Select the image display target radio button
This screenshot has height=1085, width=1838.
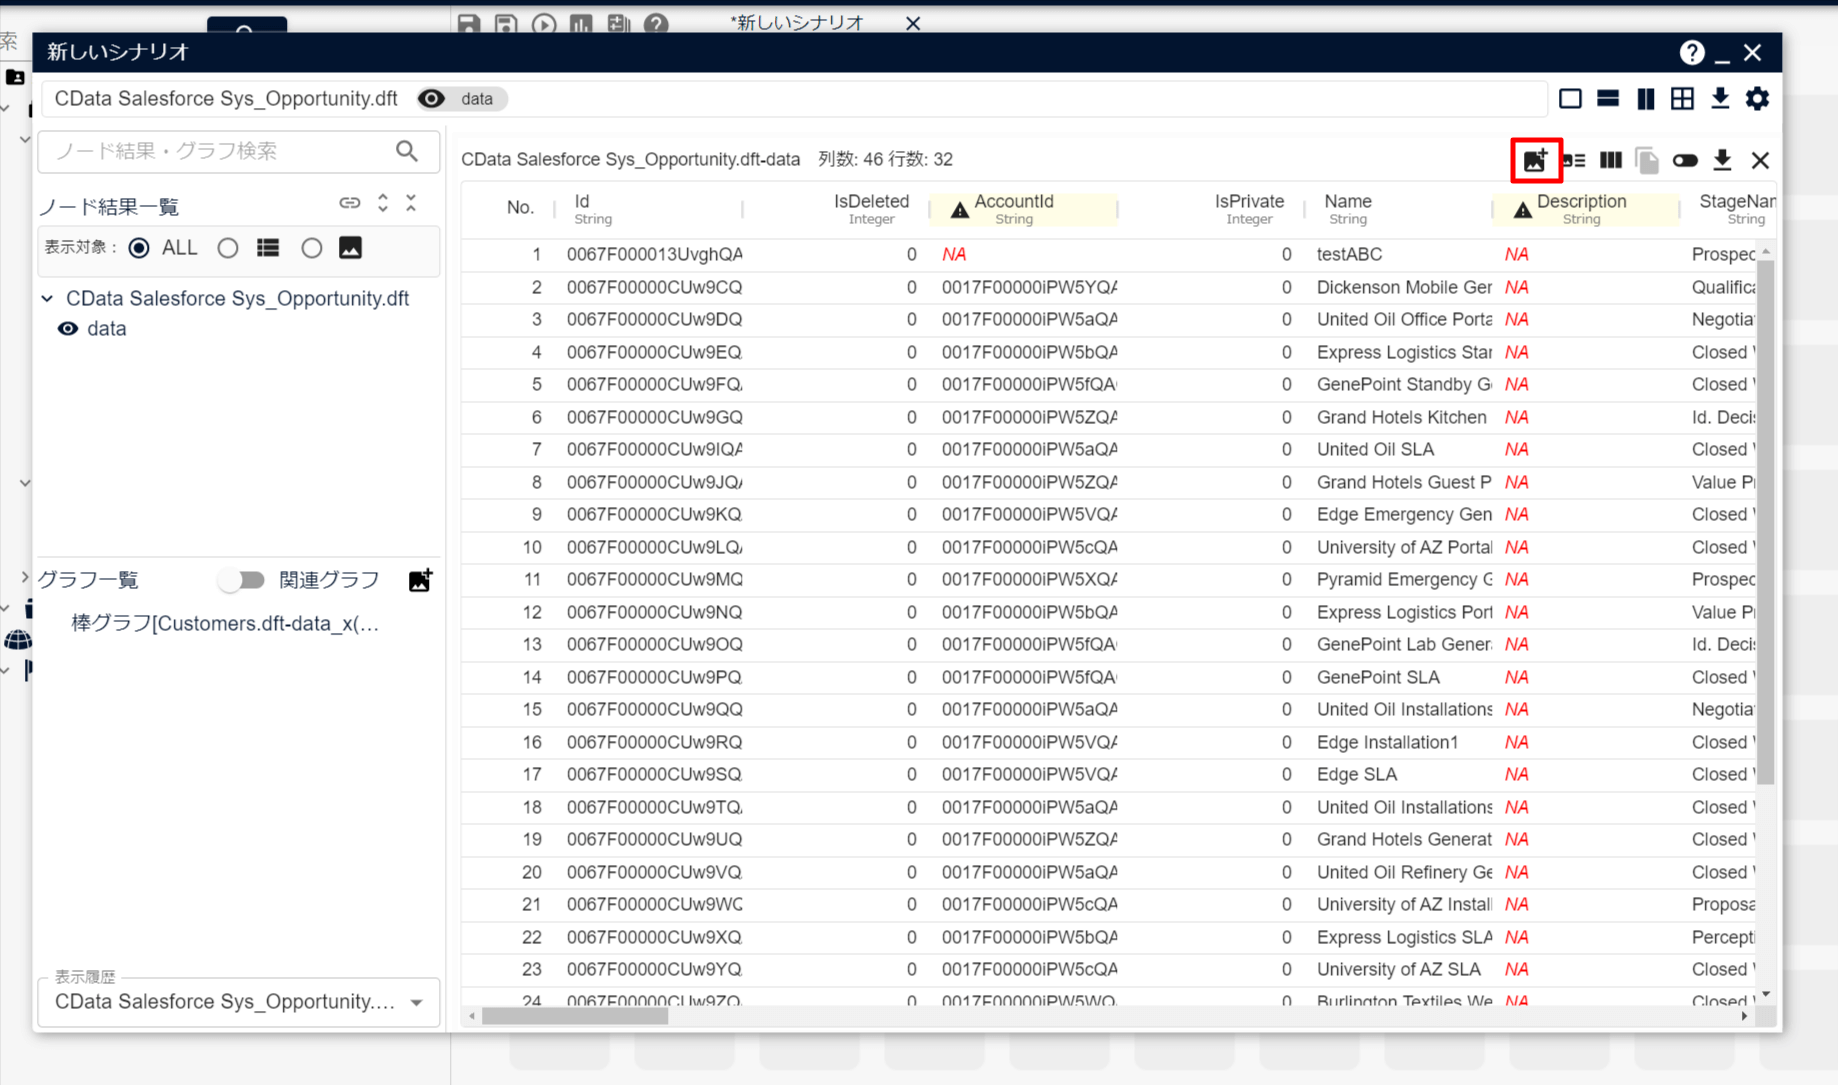tap(312, 248)
